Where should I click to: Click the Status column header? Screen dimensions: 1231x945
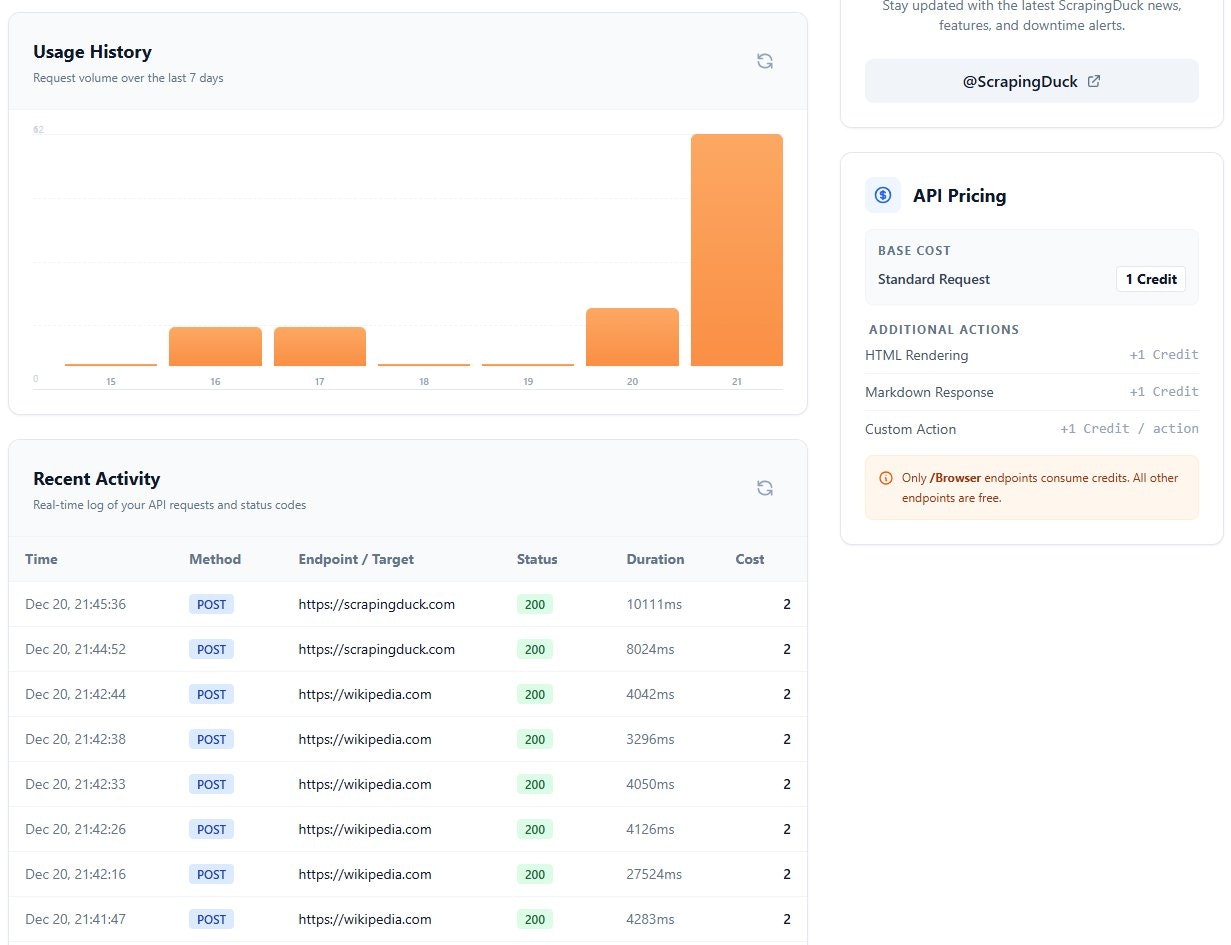pyautogui.click(x=537, y=559)
